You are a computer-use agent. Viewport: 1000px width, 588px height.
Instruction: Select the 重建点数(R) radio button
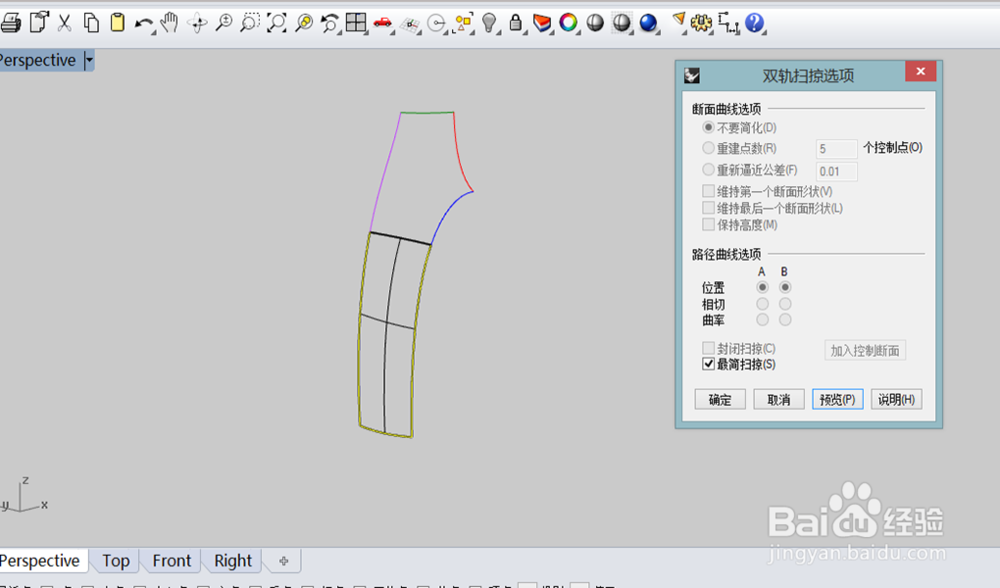[x=709, y=148]
